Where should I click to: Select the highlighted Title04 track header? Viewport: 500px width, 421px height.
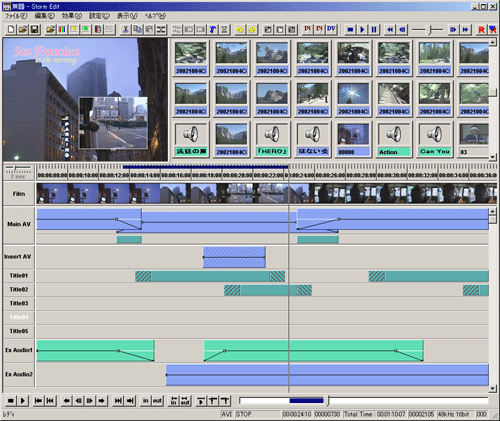click(19, 317)
